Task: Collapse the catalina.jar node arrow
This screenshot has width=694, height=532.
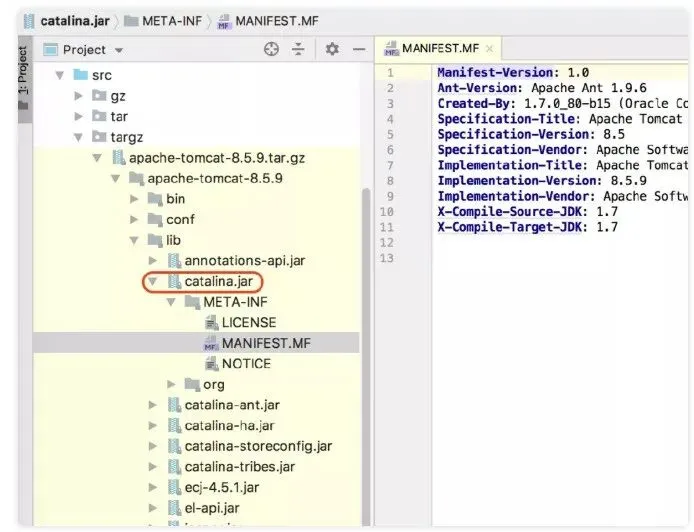Action: [x=153, y=281]
